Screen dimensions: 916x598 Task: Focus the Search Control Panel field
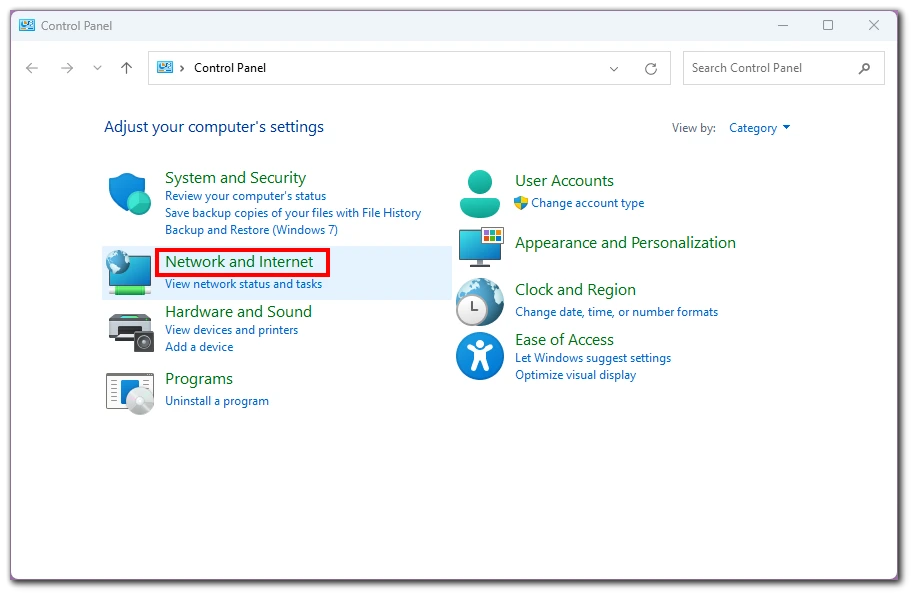pos(783,68)
